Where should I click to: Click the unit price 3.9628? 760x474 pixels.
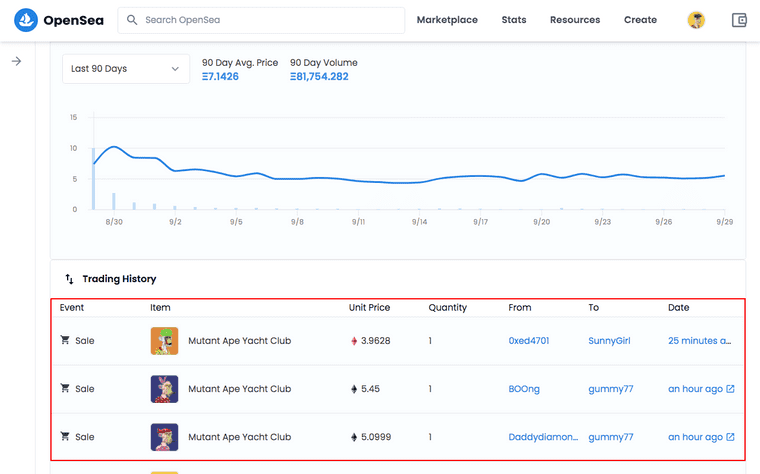click(x=376, y=341)
